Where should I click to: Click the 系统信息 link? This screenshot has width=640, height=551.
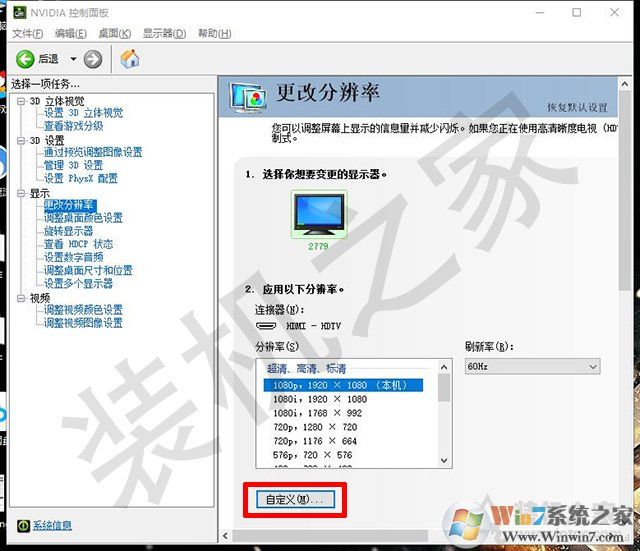coord(52,525)
